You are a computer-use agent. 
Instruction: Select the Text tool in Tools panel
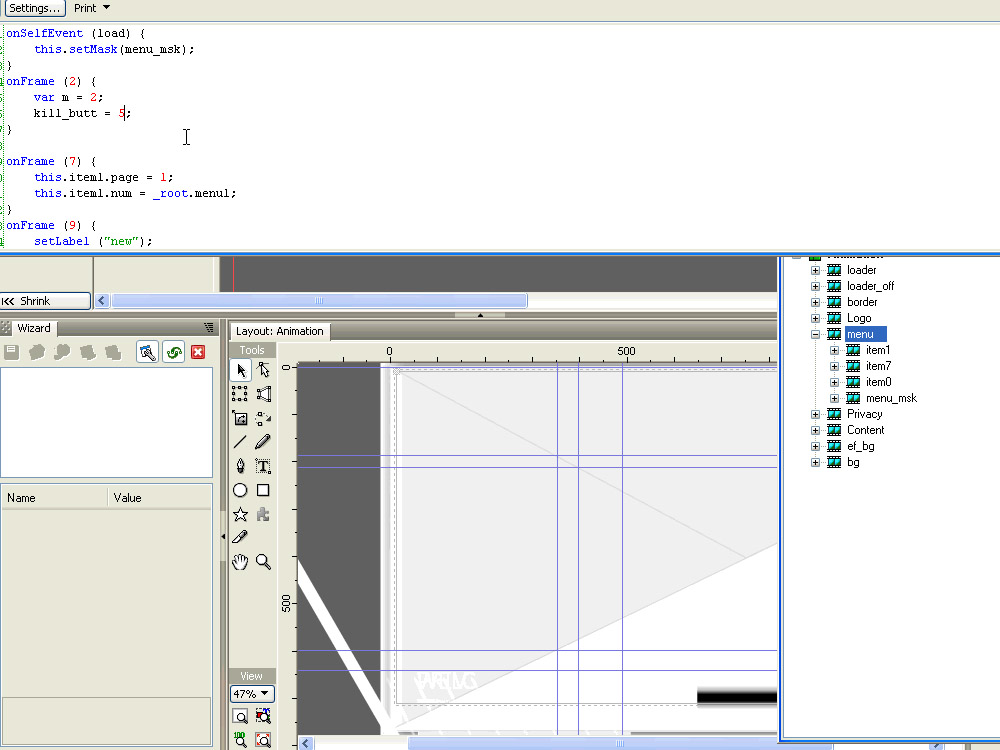(263, 466)
